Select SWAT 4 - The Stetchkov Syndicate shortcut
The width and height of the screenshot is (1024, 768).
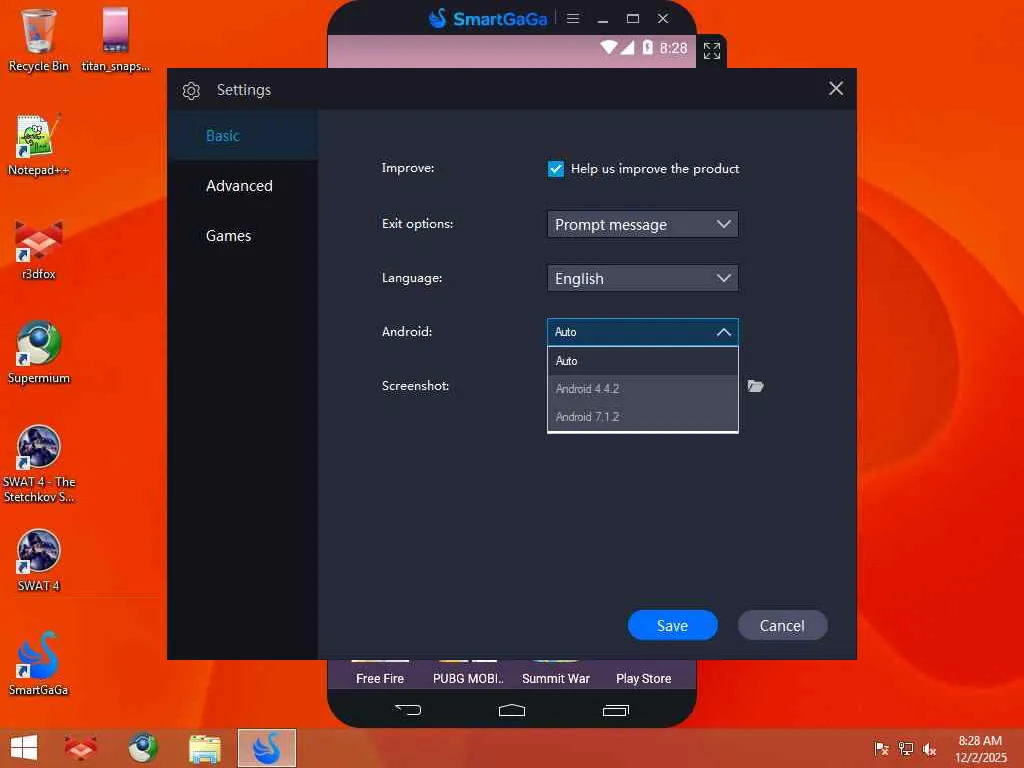pos(39,464)
